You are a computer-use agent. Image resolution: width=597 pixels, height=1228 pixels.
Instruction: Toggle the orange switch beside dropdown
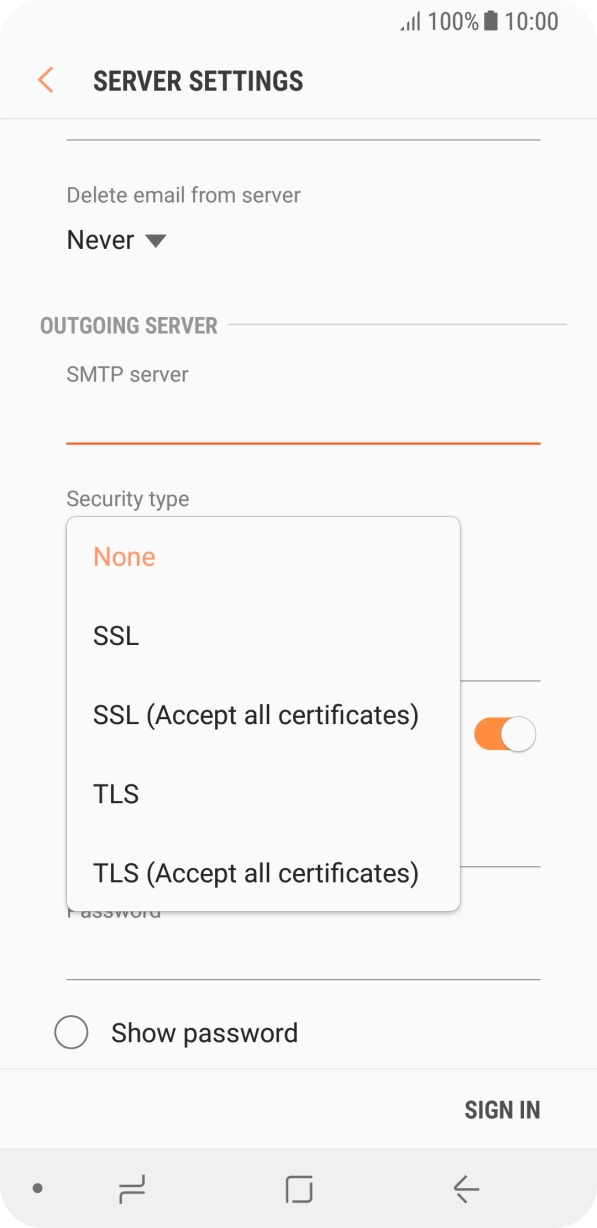click(505, 734)
